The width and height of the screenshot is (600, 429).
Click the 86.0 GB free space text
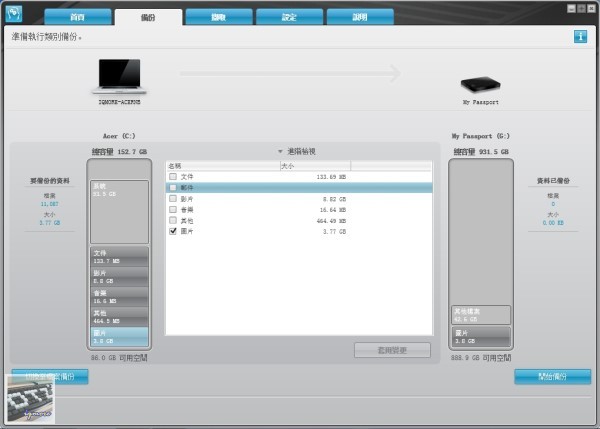pyautogui.click(x=119, y=358)
